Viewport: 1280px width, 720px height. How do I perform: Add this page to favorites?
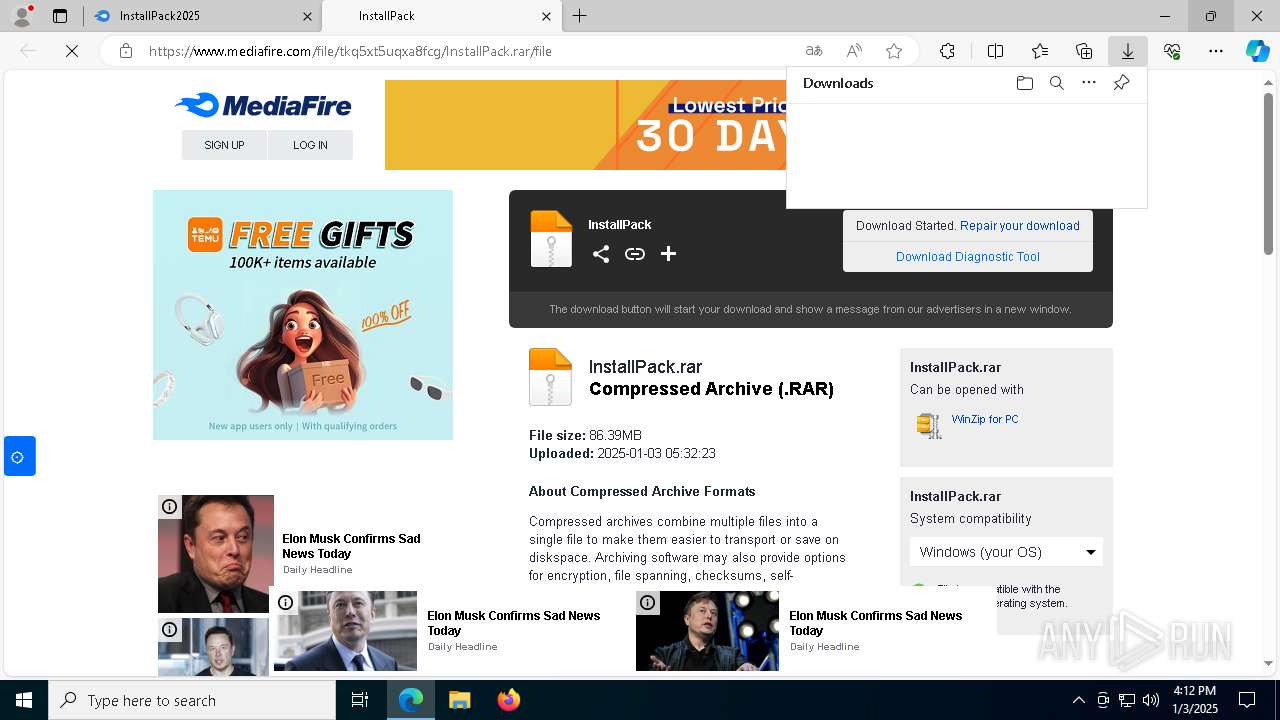[x=894, y=51]
